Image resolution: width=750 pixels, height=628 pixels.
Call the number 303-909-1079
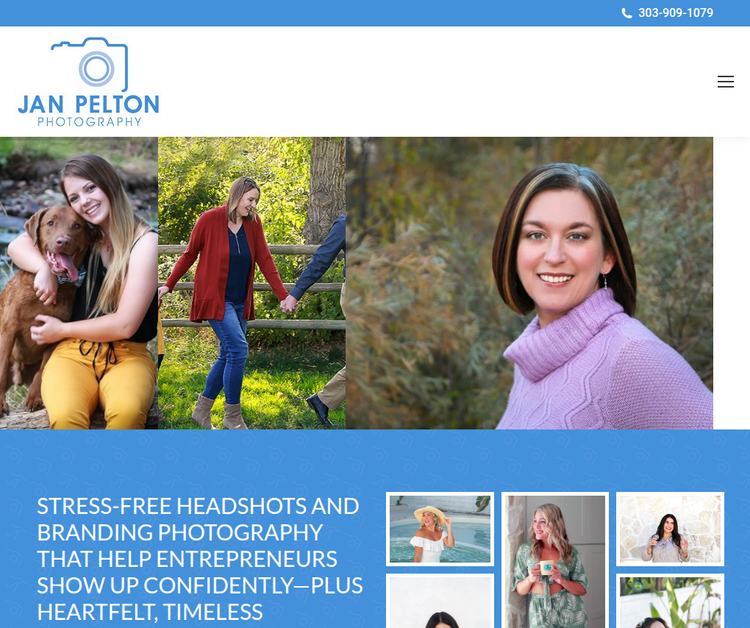click(x=675, y=13)
